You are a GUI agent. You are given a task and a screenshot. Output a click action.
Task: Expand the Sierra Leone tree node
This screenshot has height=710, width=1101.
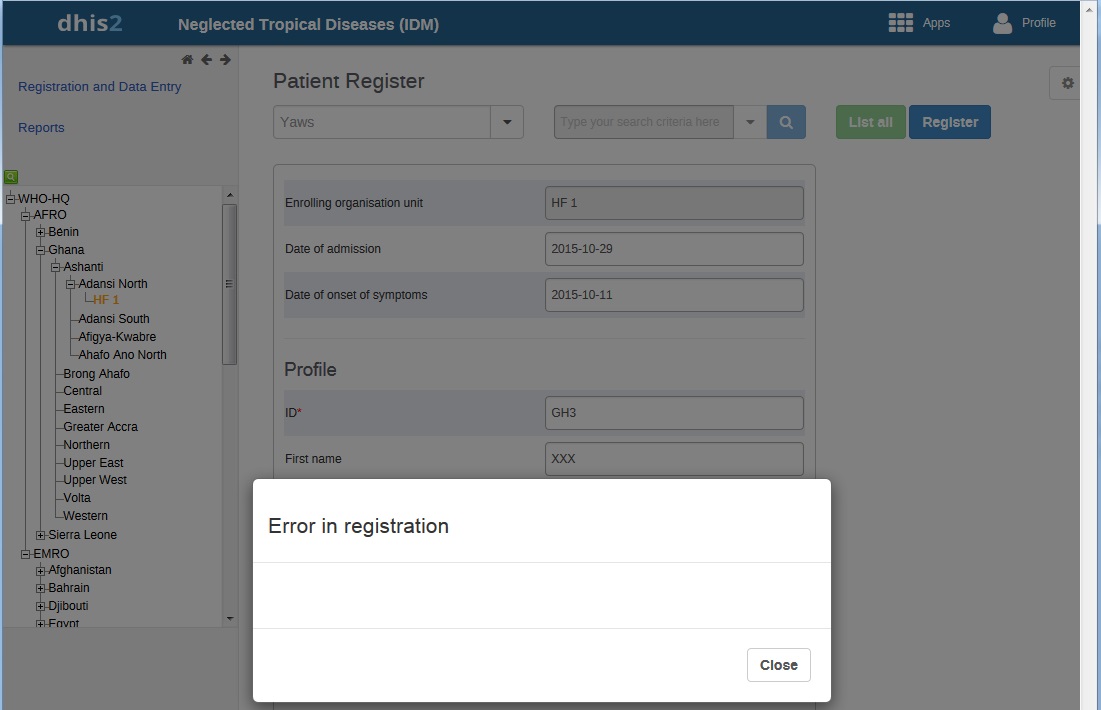point(41,535)
